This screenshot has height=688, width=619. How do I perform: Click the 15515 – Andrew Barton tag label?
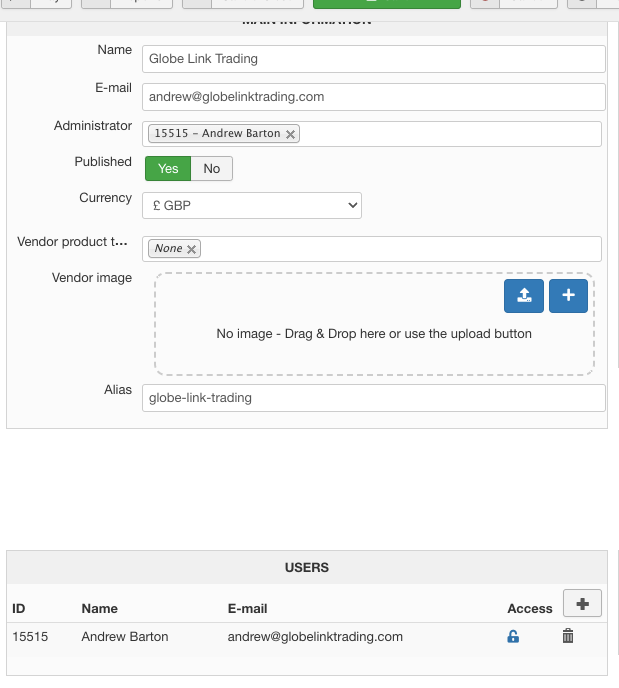217,134
